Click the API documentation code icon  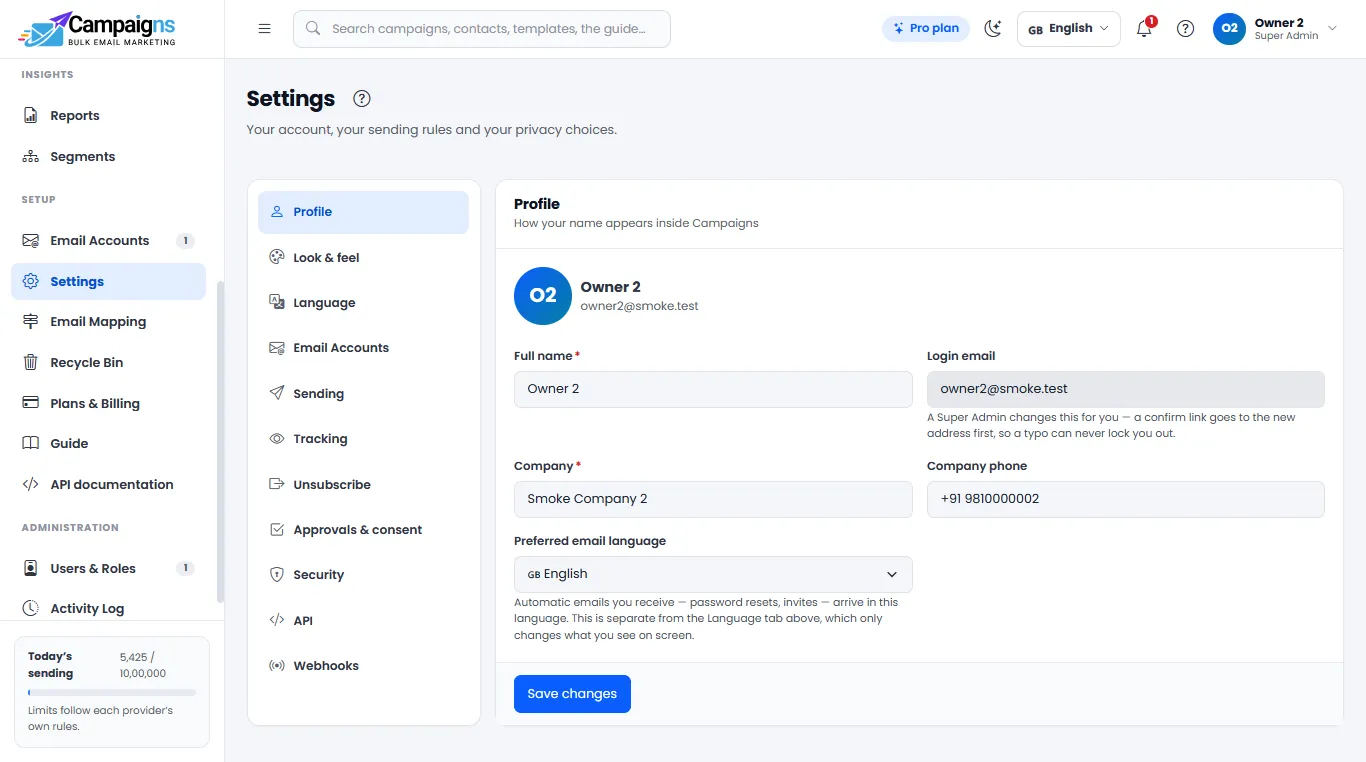(31, 485)
